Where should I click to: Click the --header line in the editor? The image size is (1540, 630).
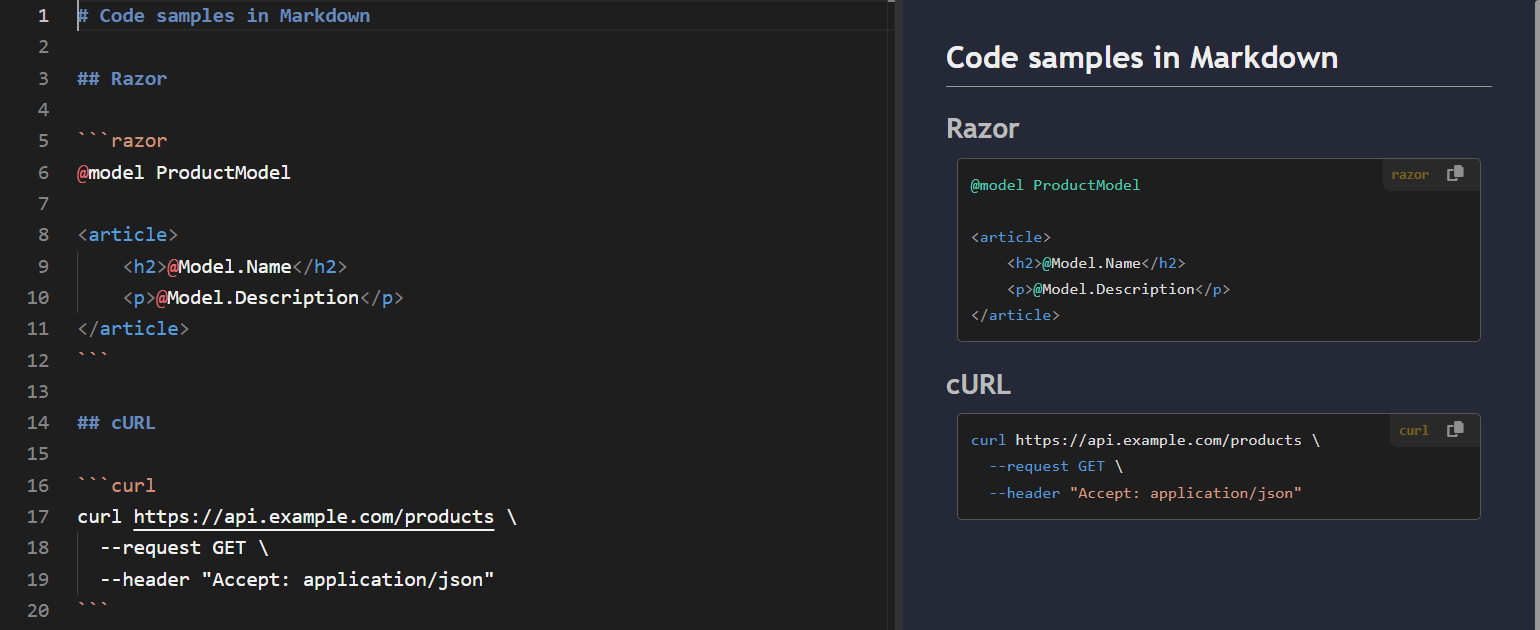pyautogui.click(x=297, y=579)
